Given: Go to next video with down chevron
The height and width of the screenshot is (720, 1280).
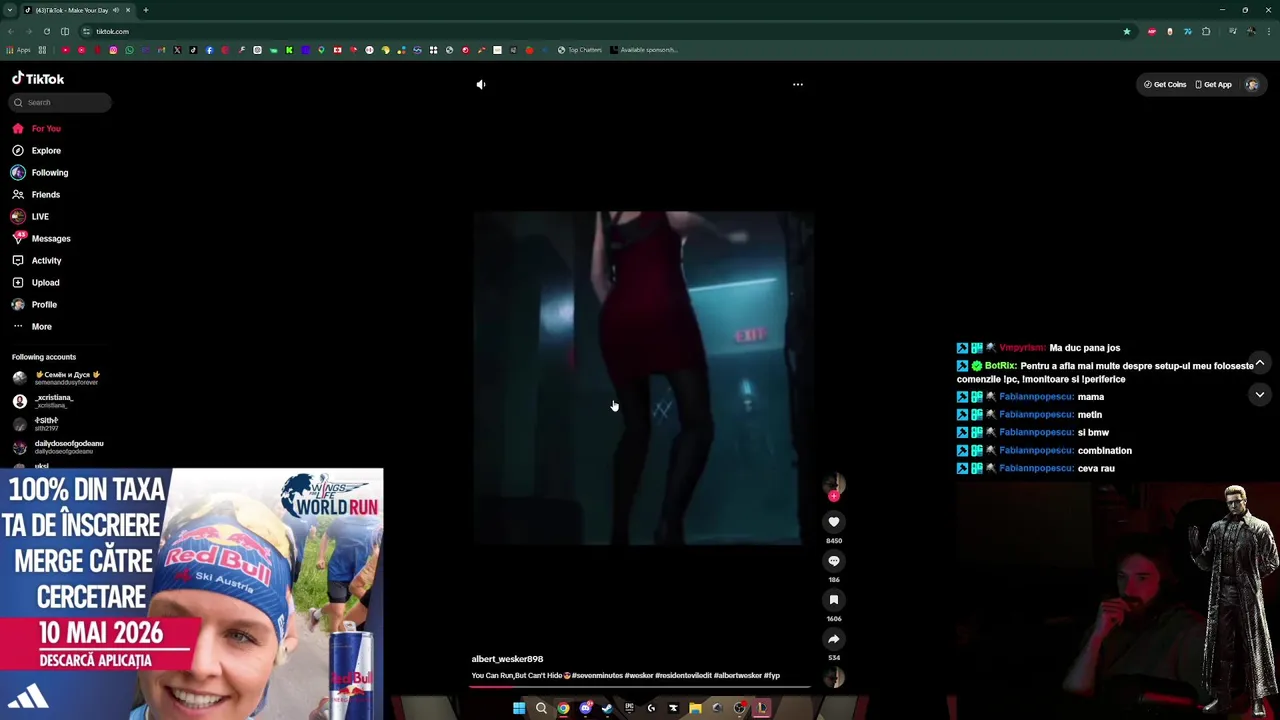Looking at the screenshot, I should [1260, 395].
